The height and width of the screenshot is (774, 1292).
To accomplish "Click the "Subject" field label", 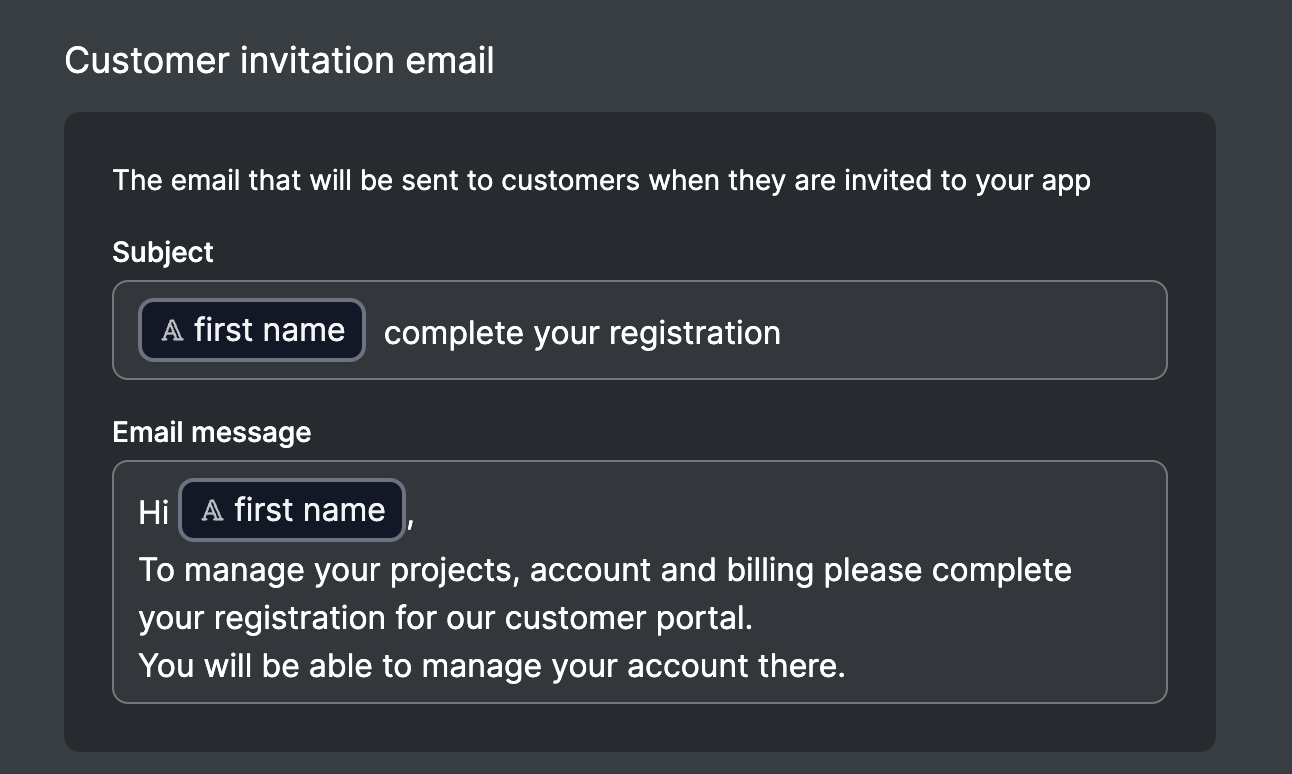I will click(163, 252).
